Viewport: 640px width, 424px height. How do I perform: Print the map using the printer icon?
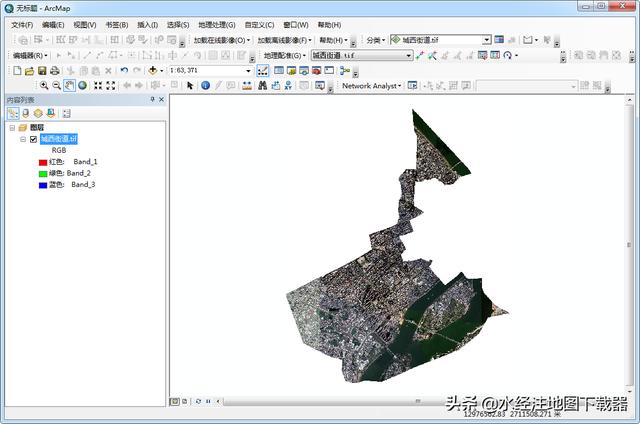55,71
